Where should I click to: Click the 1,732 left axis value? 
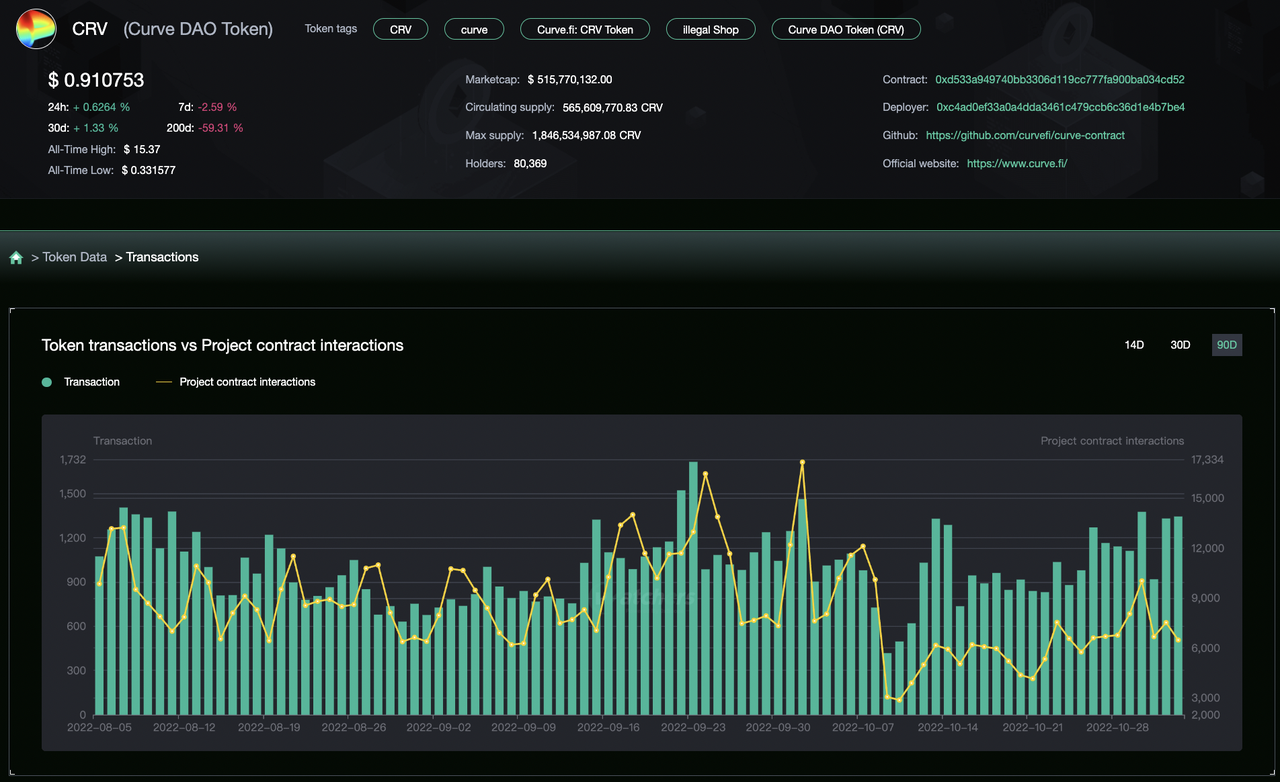point(73,460)
